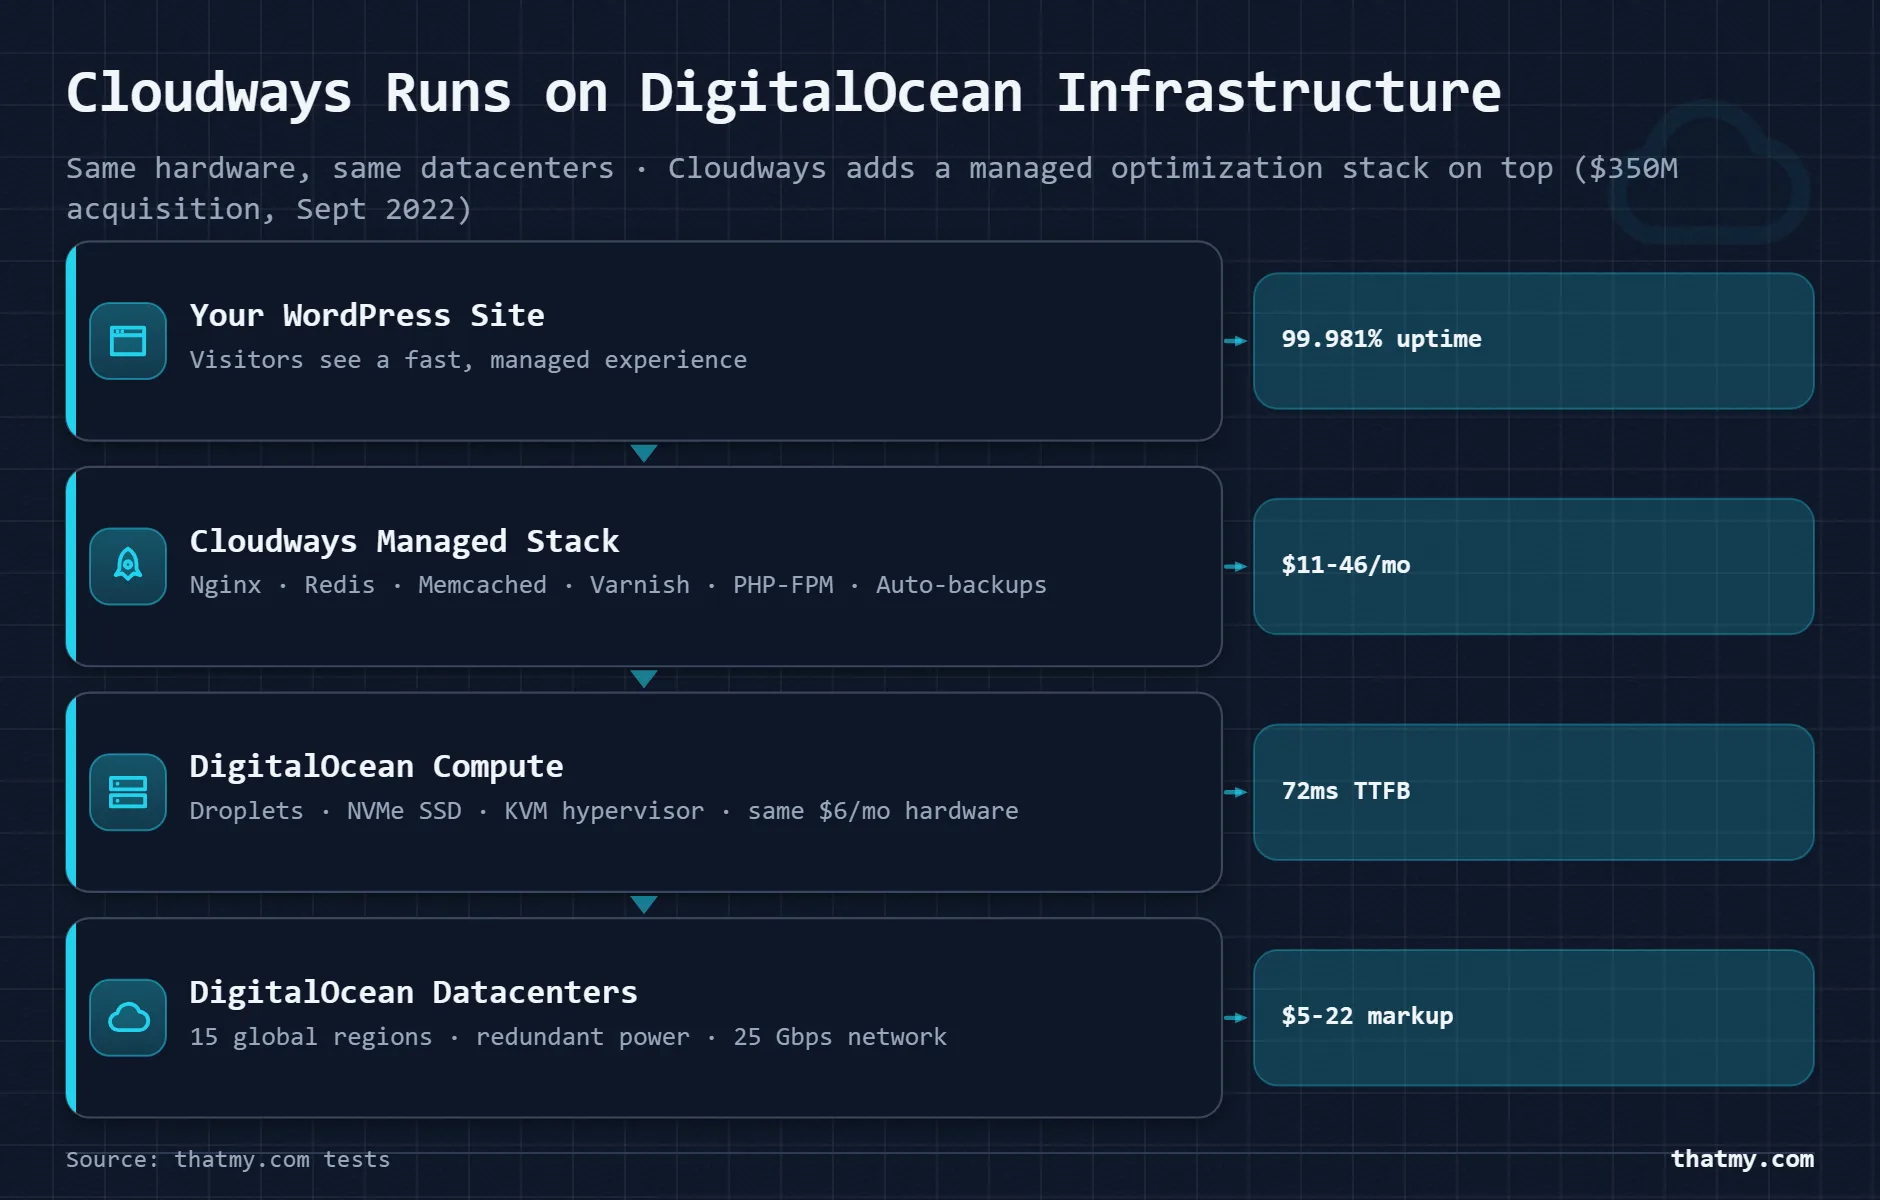This screenshot has width=1880, height=1200.
Task: Click the arrow pointing to $5-22 markup
Action: [1236, 1018]
